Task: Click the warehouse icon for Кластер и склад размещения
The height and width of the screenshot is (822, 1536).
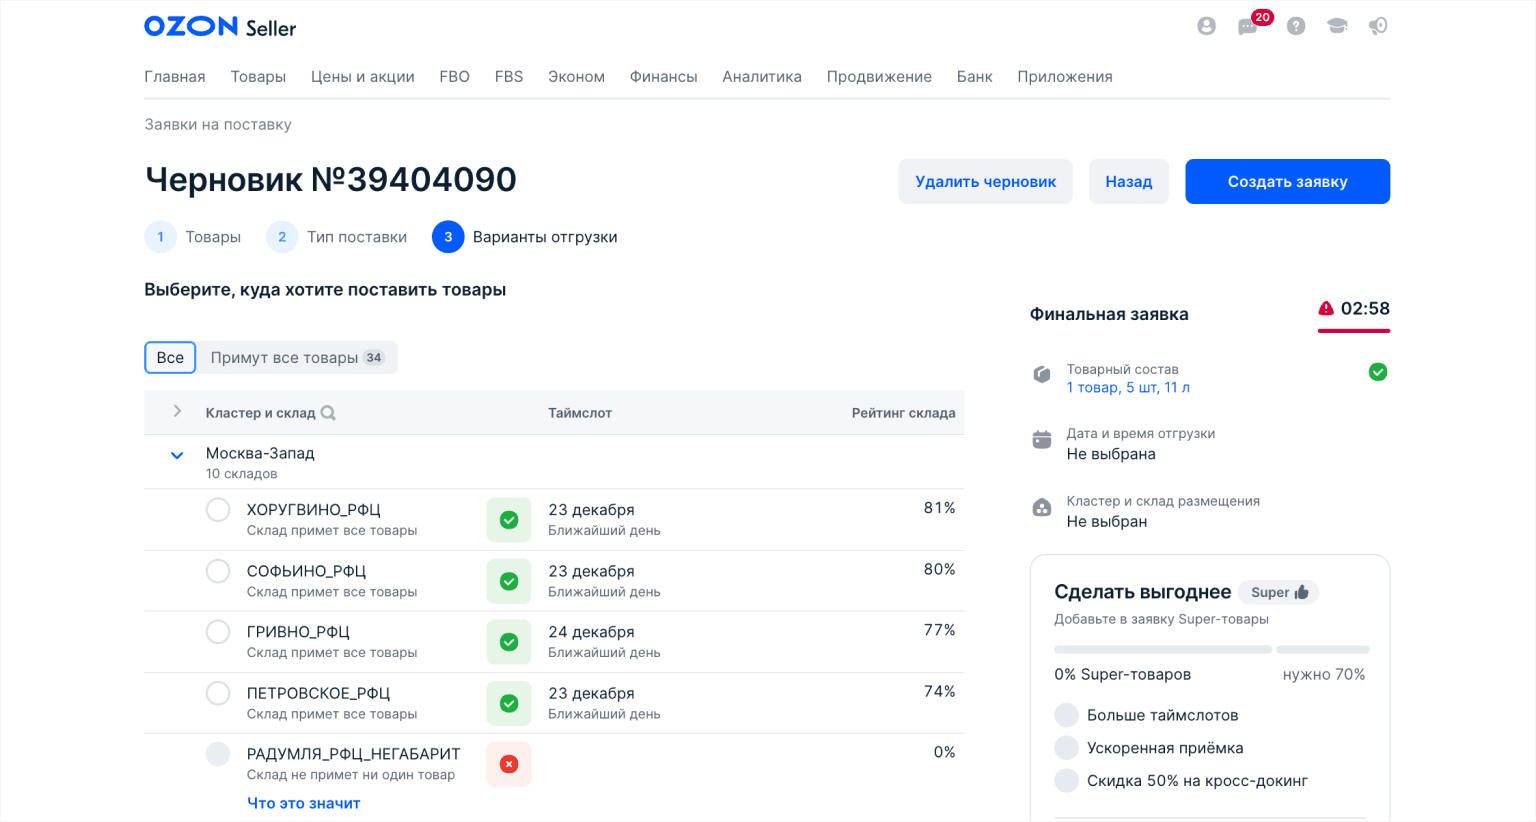Action: [x=1042, y=507]
